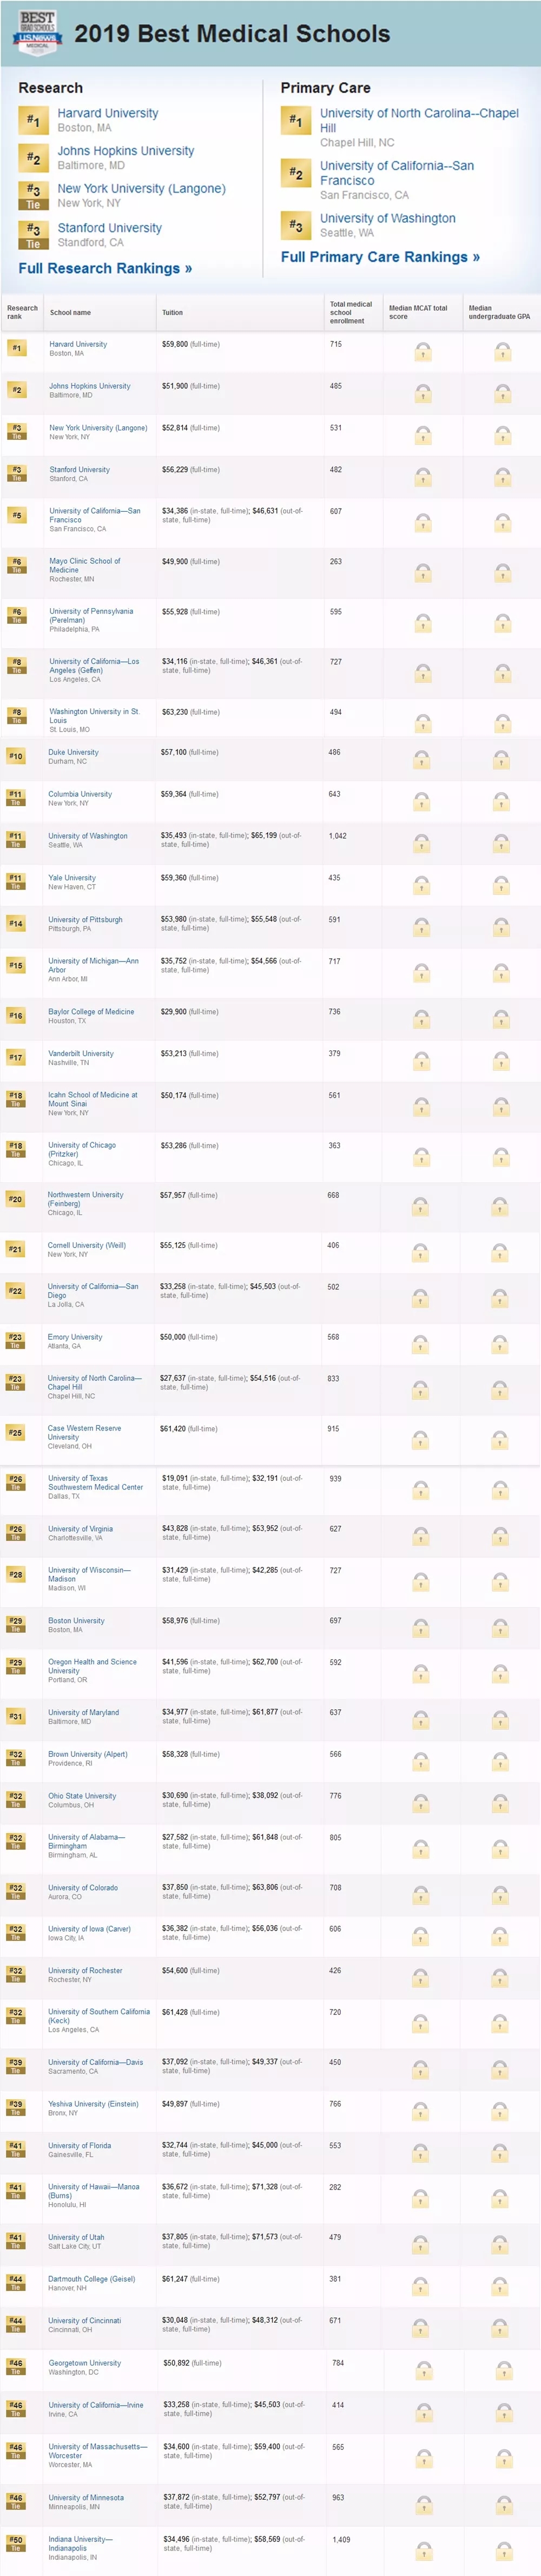
Task: Open University of Pittsburgh table link
Action: pos(85,919)
